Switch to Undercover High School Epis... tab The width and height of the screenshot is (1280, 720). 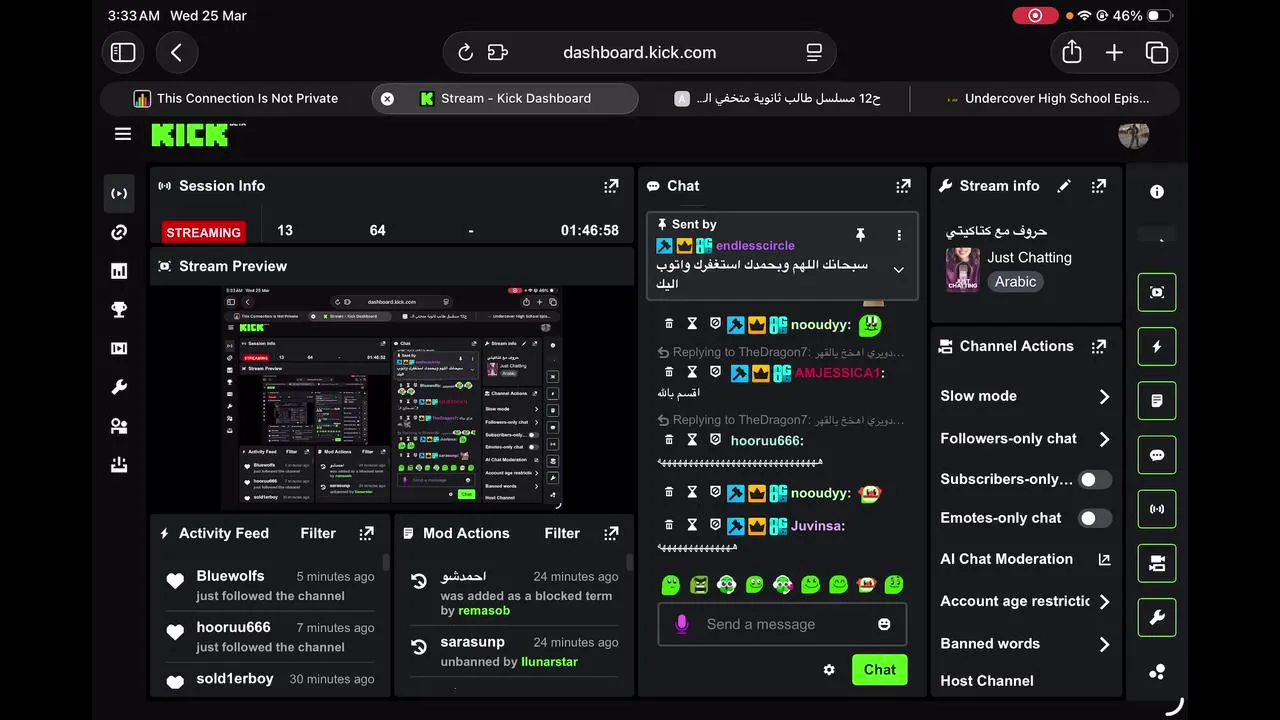1047,98
